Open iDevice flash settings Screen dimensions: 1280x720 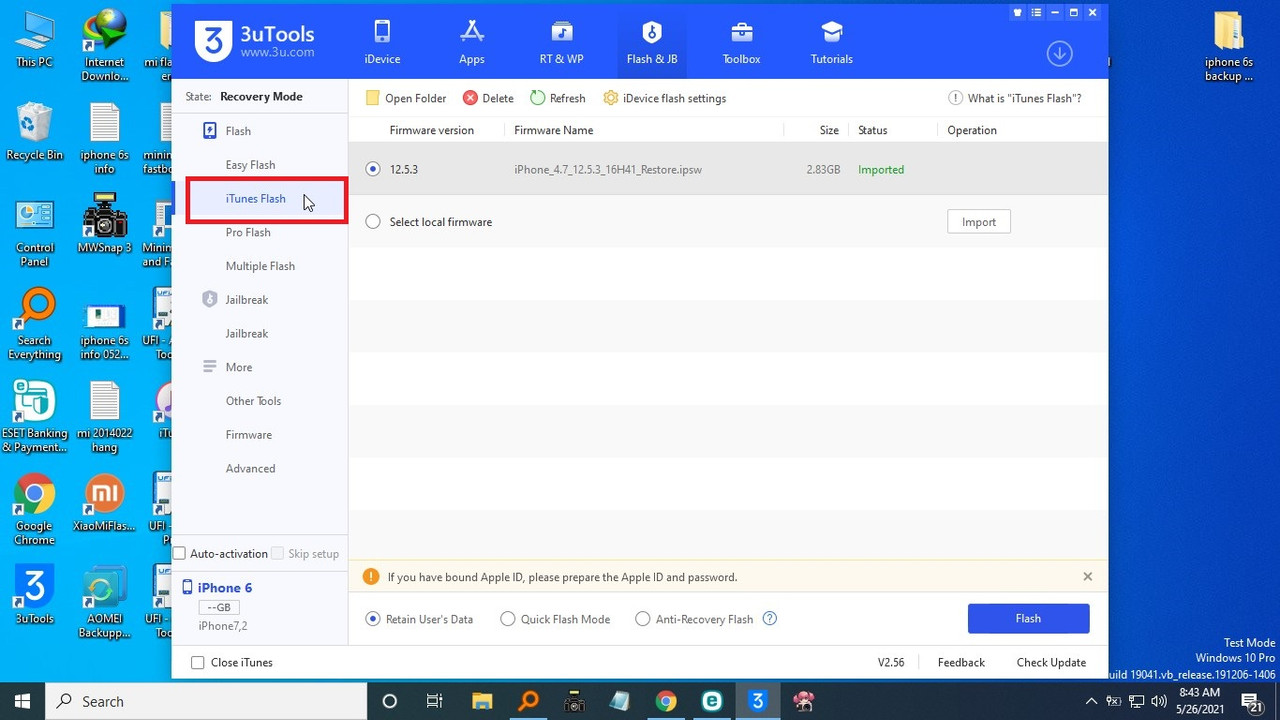(x=665, y=98)
